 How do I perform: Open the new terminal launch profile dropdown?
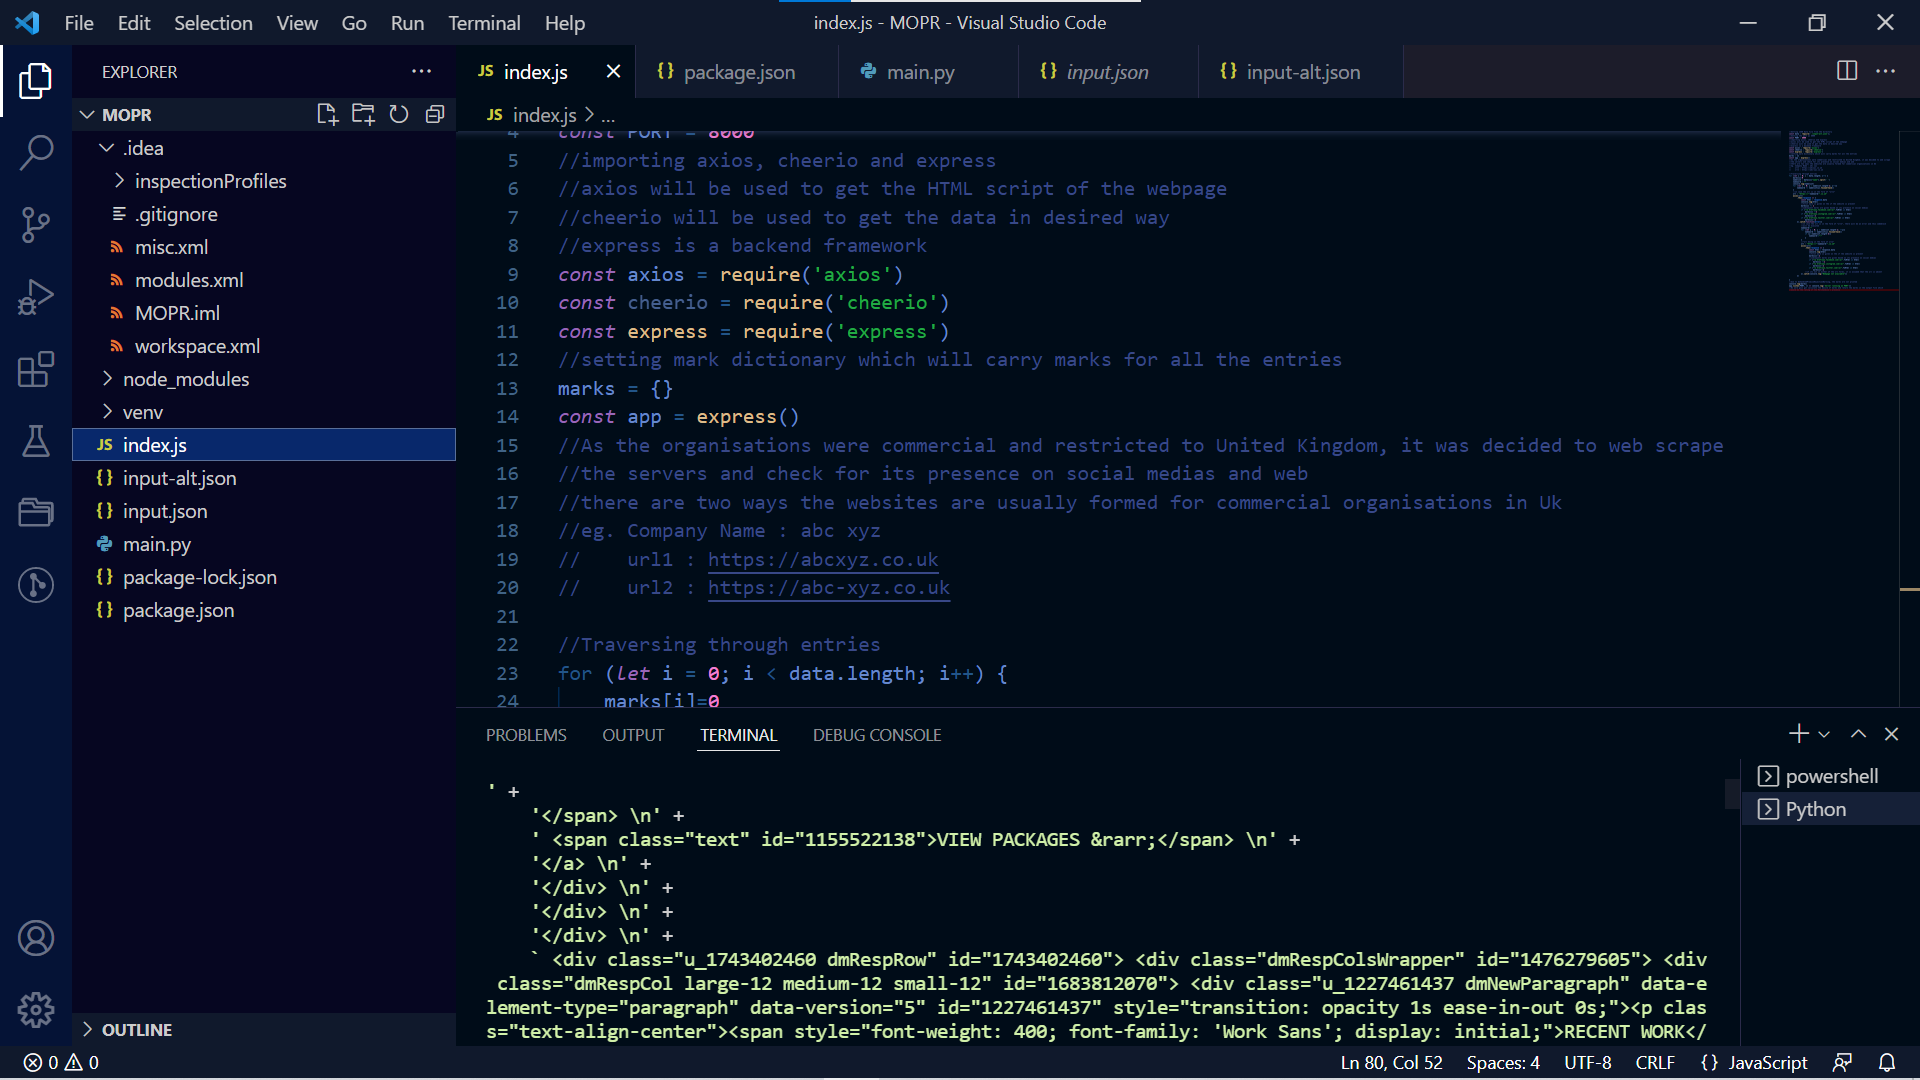(1825, 734)
